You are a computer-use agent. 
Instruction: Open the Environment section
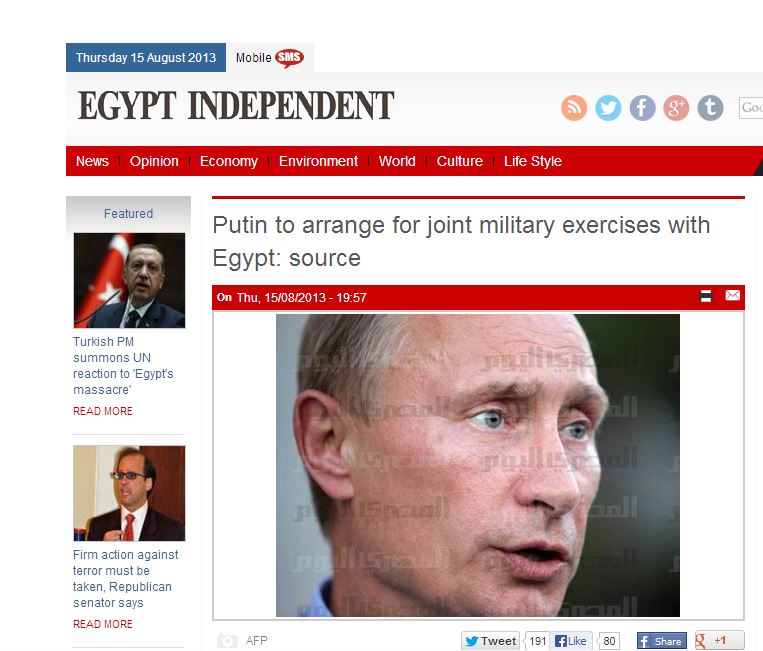coord(318,161)
